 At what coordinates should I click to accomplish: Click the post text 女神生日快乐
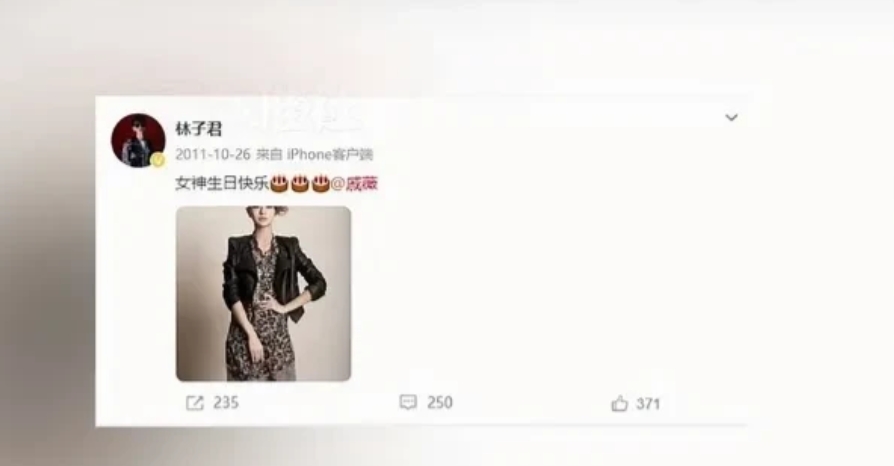(x=222, y=184)
